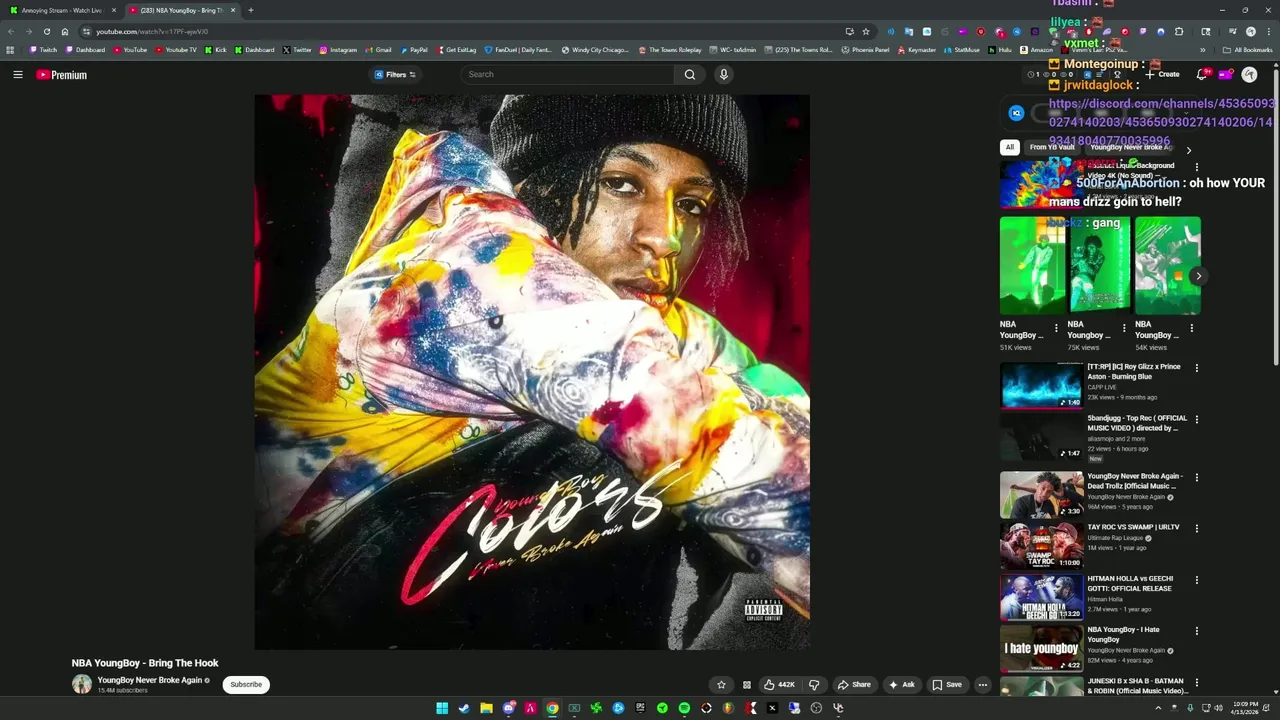Screen dimensions: 1280x720
Task: Open NBA YoungBoy I Hate YoungBoy video
Action: (x=1124, y=634)
